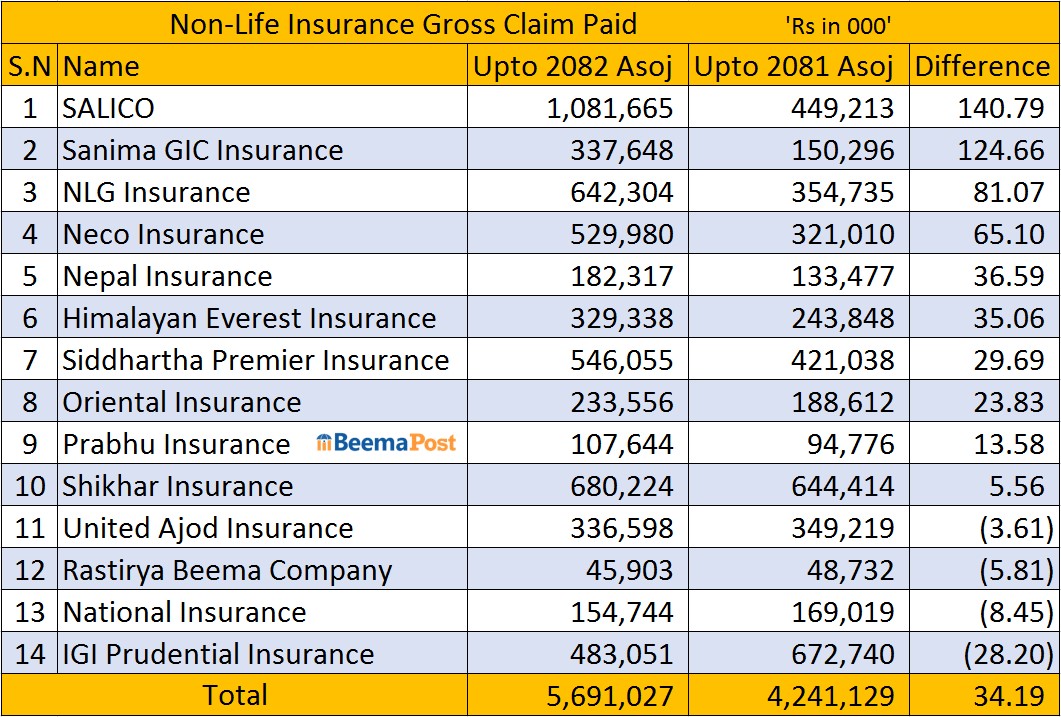Click Himalayan Everest Insurance 2081 value 243,848
Screen dimensions: 1061x717
[x=843, y=318]
